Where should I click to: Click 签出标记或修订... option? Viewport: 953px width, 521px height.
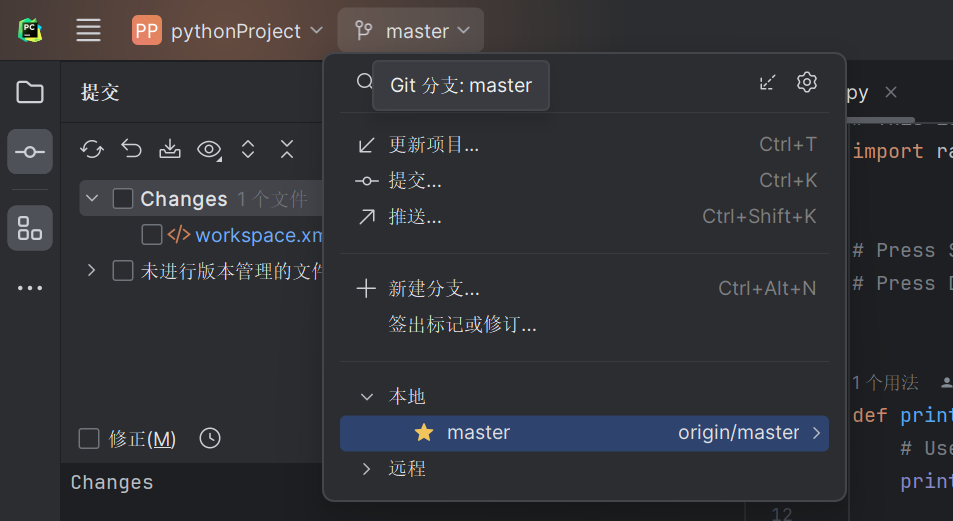[462, 325]
